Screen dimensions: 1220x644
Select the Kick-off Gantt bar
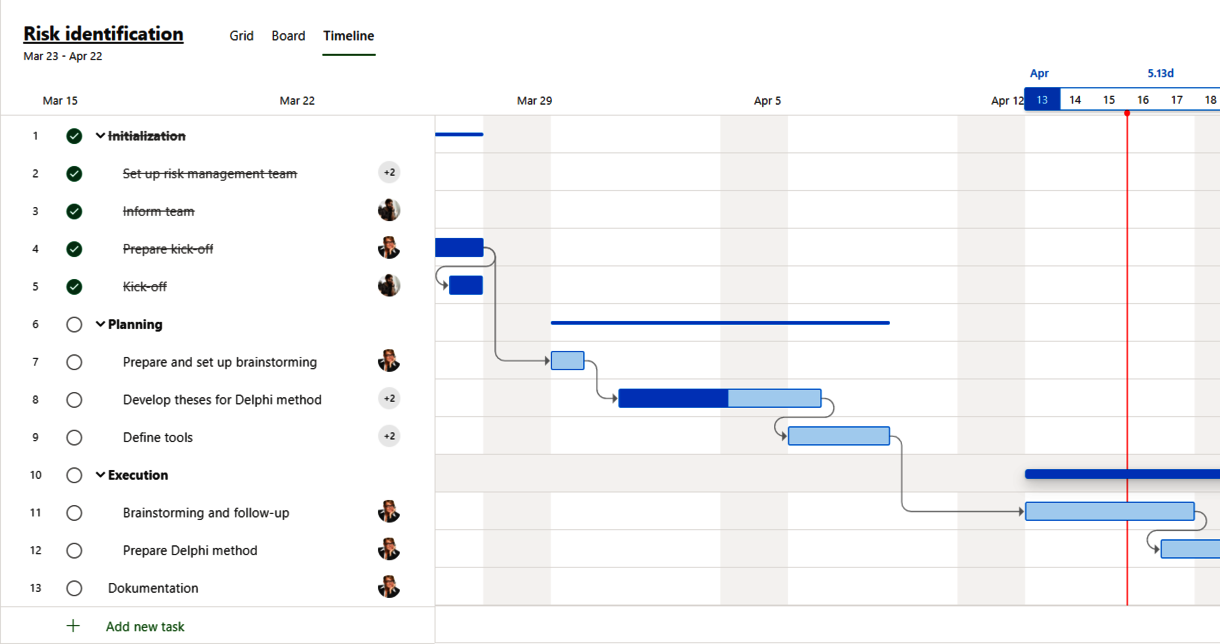(466, 285)
